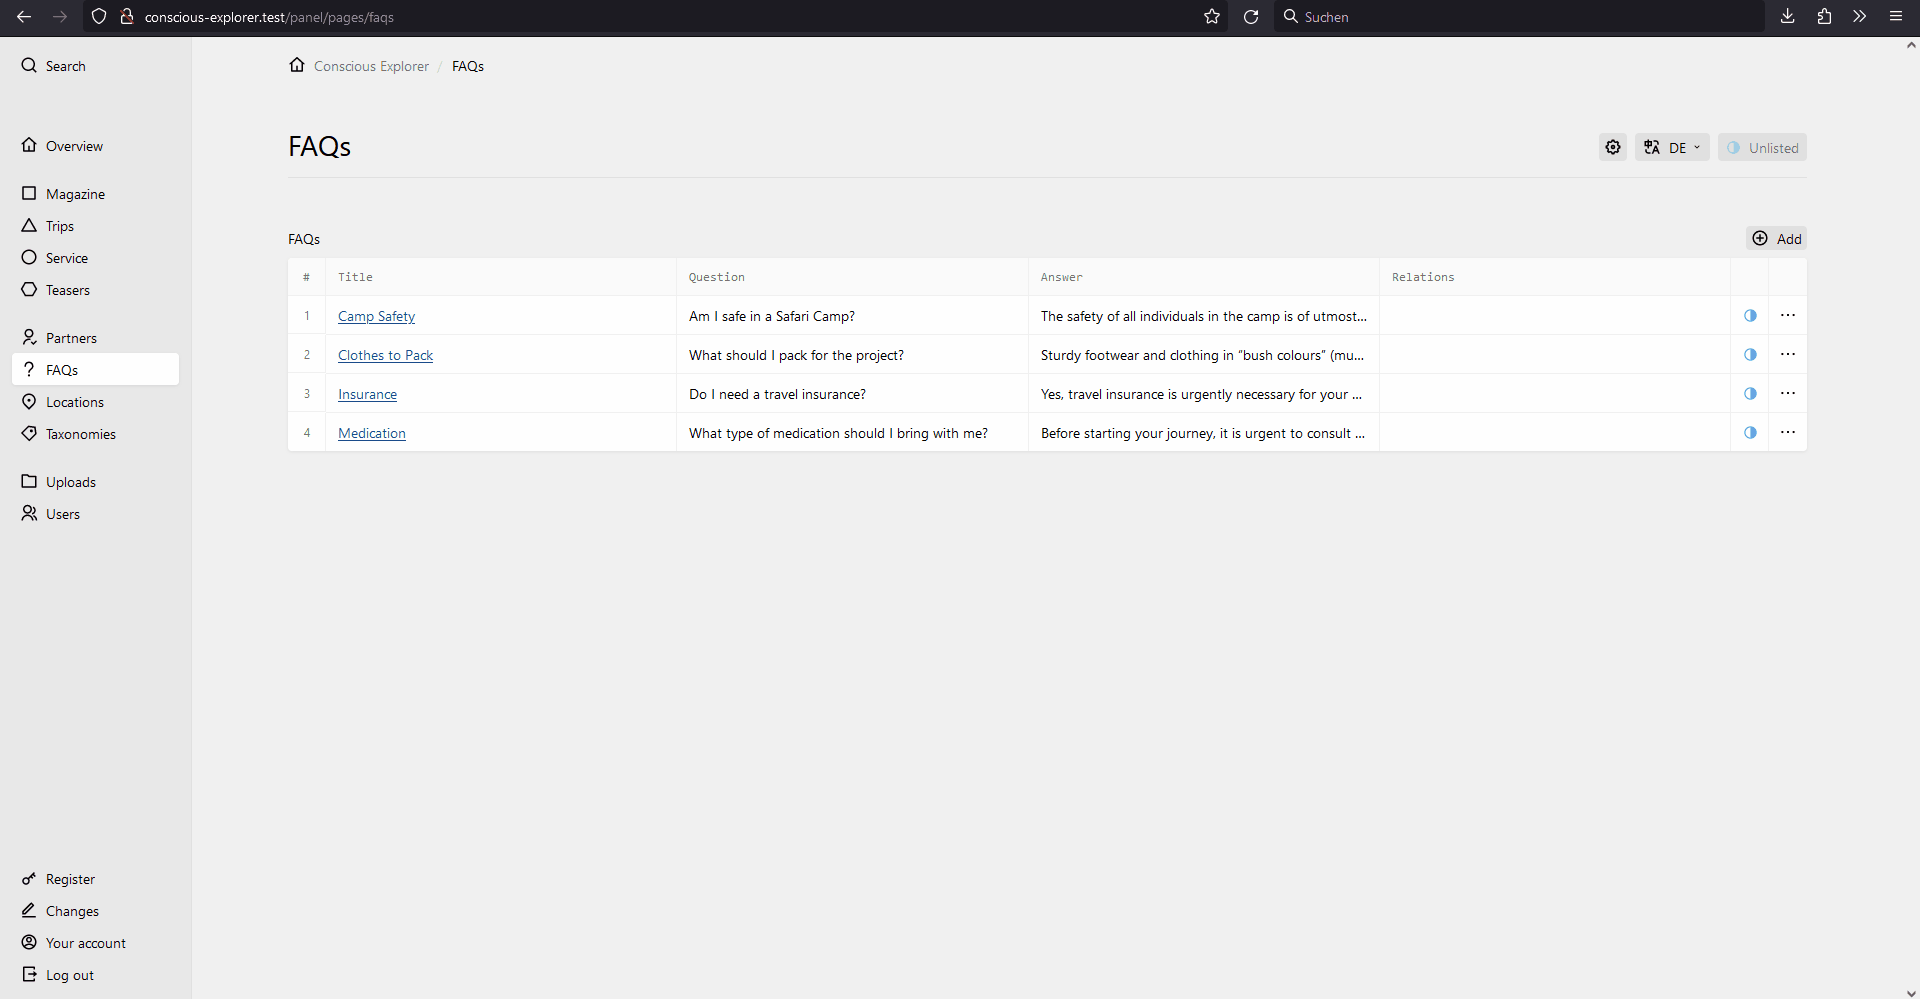
Task: Open the Users section
Action: click(61, 514)
